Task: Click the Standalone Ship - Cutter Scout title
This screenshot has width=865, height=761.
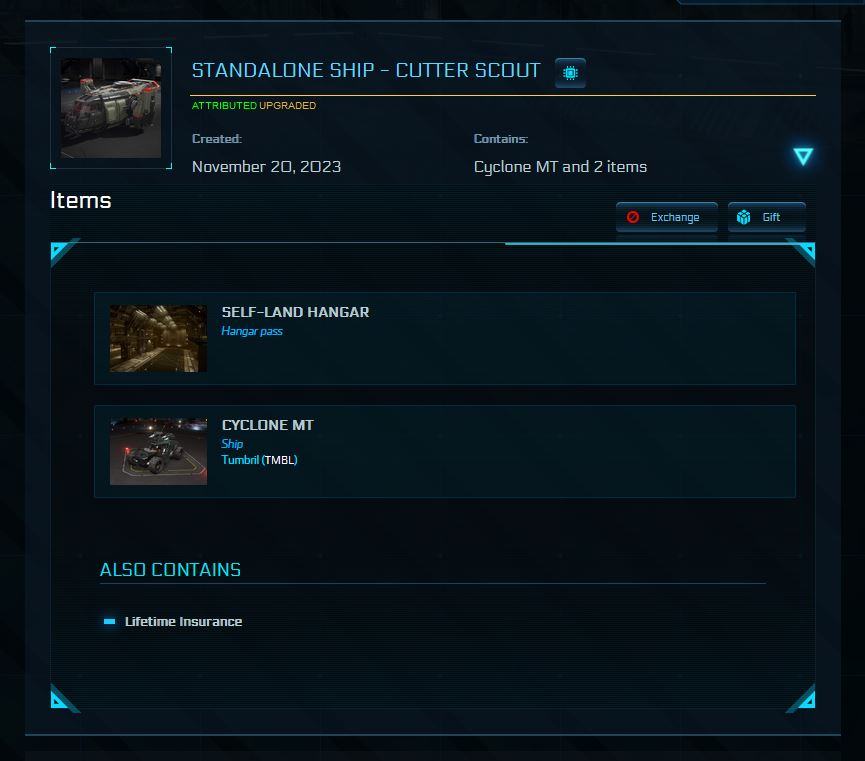Action: pos(366,70)
